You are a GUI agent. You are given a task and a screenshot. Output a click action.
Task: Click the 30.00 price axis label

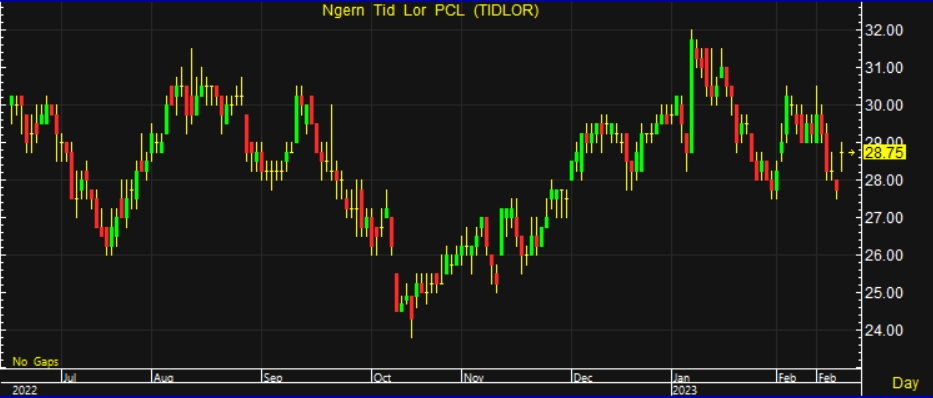pyautogui.click(x=885, y=105)
